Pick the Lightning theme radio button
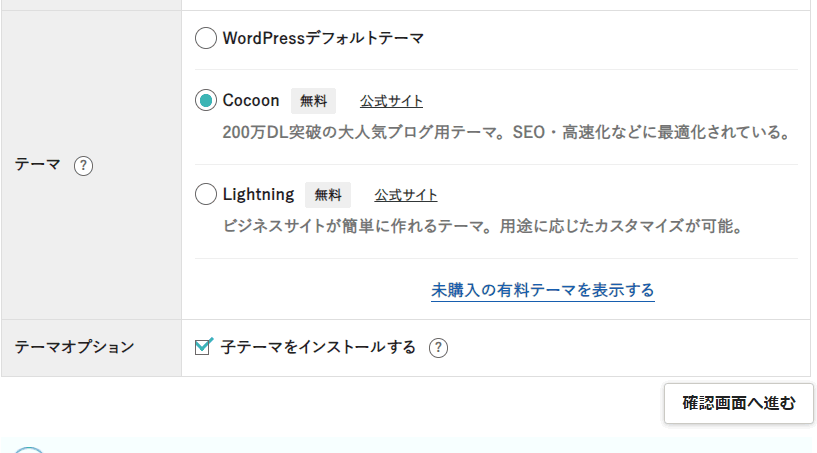 205,194
